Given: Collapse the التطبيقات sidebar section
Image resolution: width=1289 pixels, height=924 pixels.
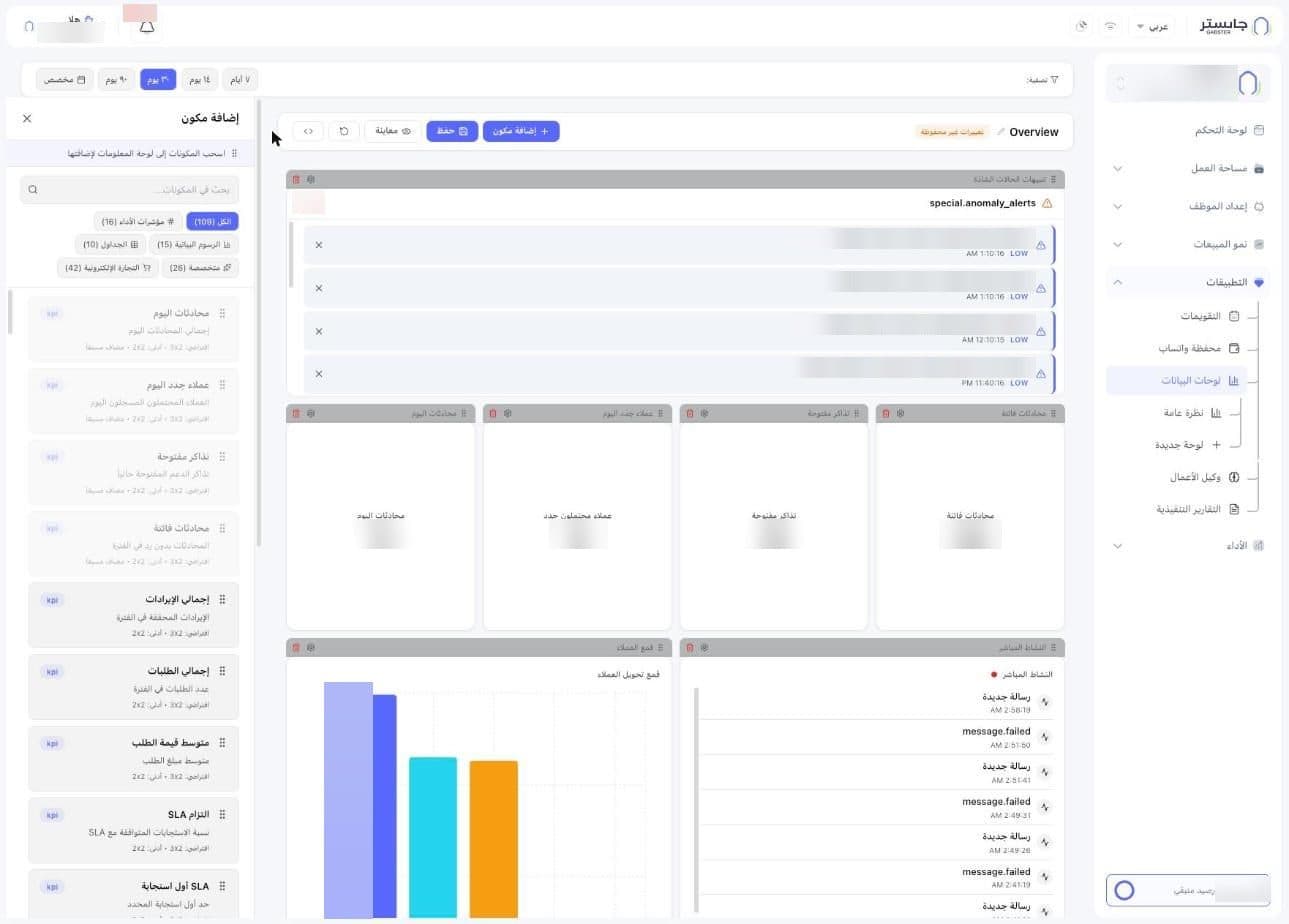Looking at the screenshot, I should tap(1187, 282).
